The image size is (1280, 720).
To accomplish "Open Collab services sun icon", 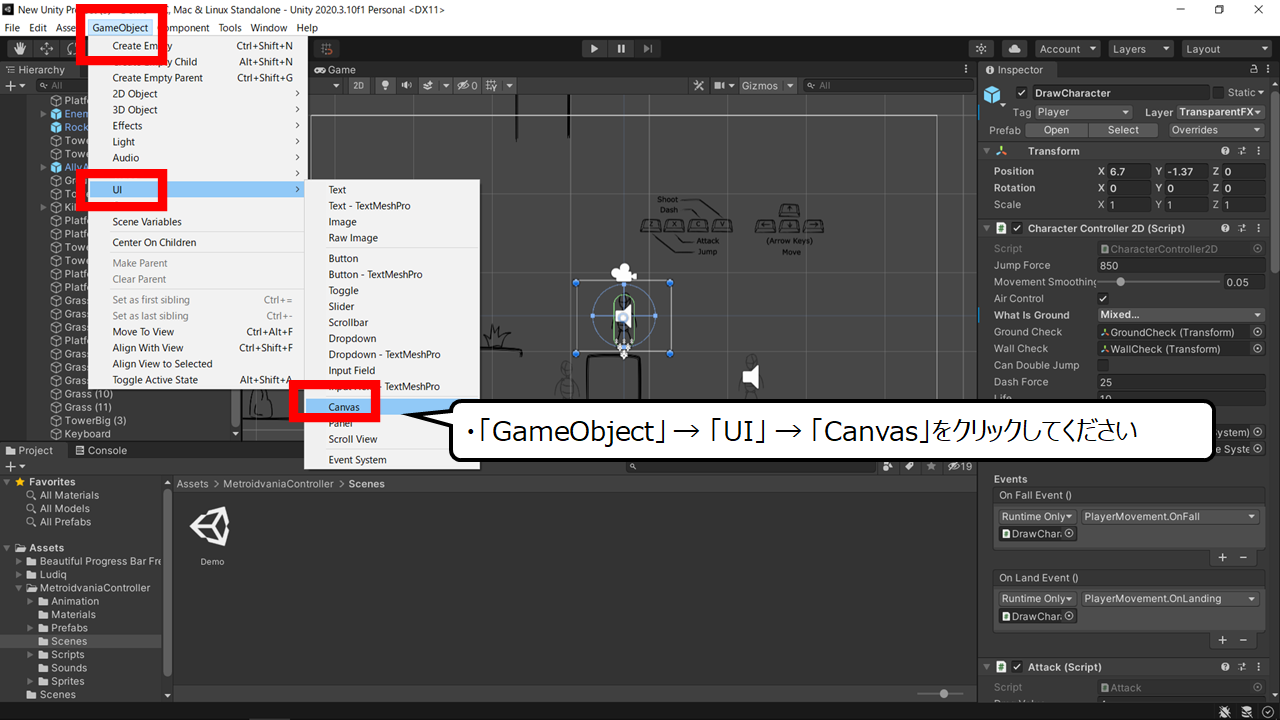I will pyautogui.click(x=982, y=49).
